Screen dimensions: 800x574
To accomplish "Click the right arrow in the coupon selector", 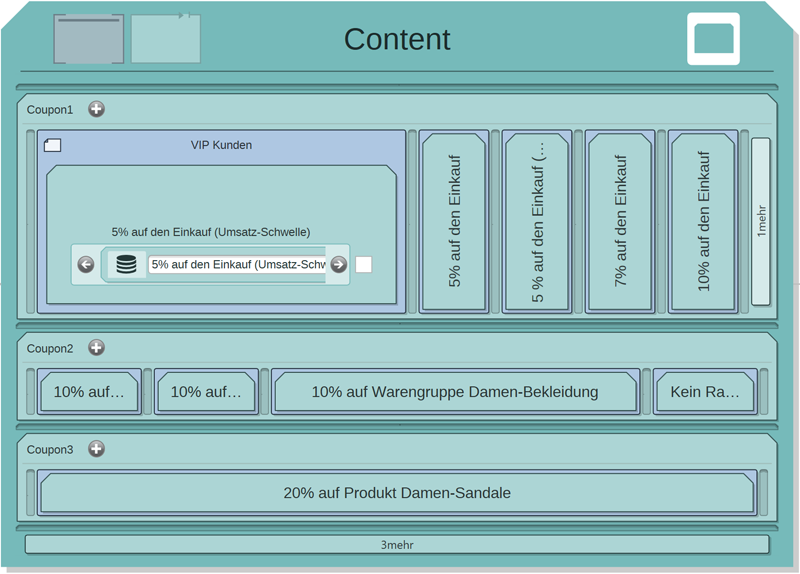I will 339,265.
